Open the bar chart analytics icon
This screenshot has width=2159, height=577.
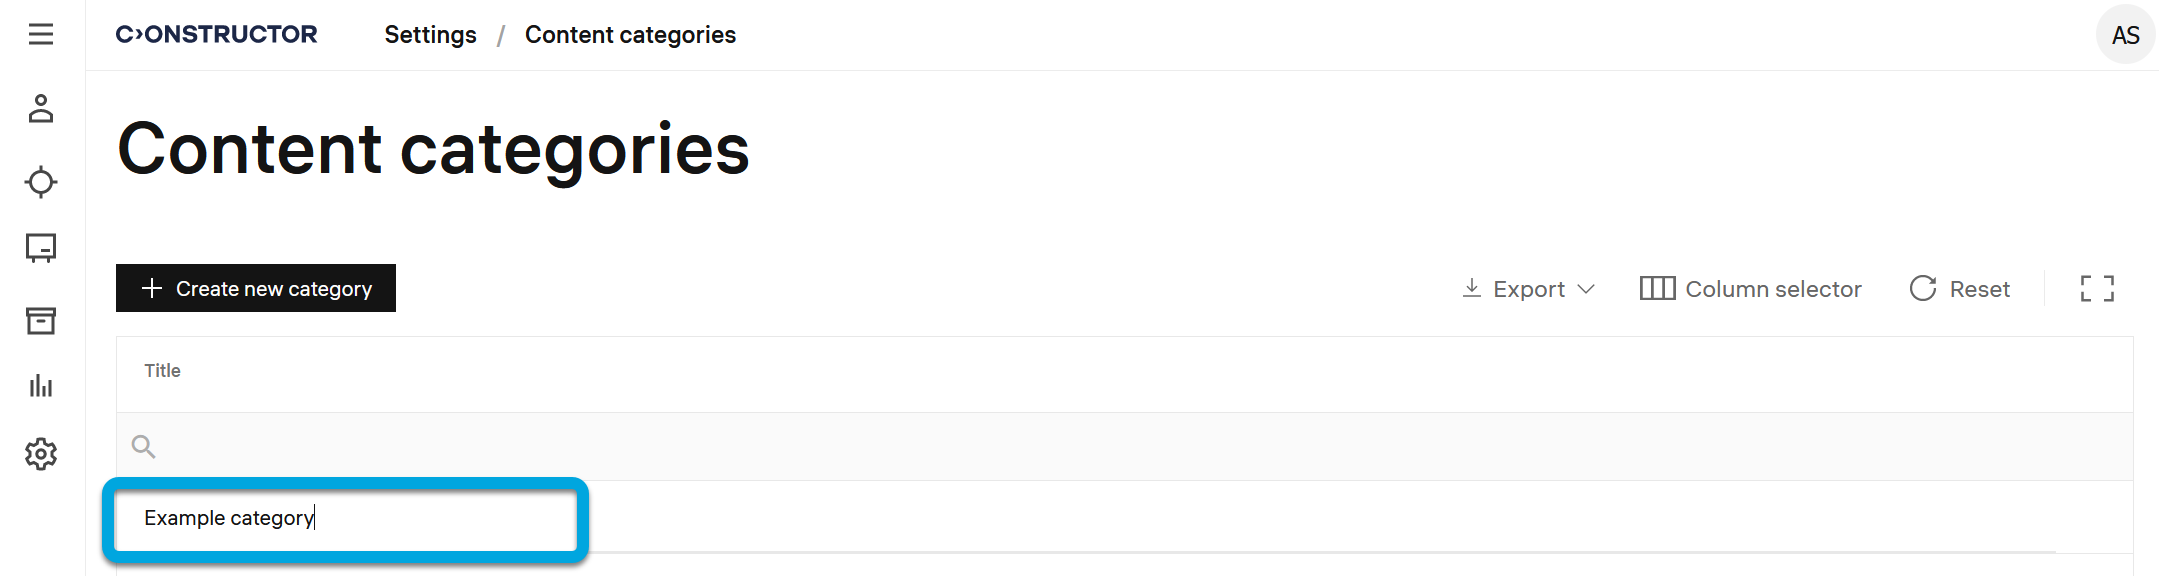[x=41, y=386]
